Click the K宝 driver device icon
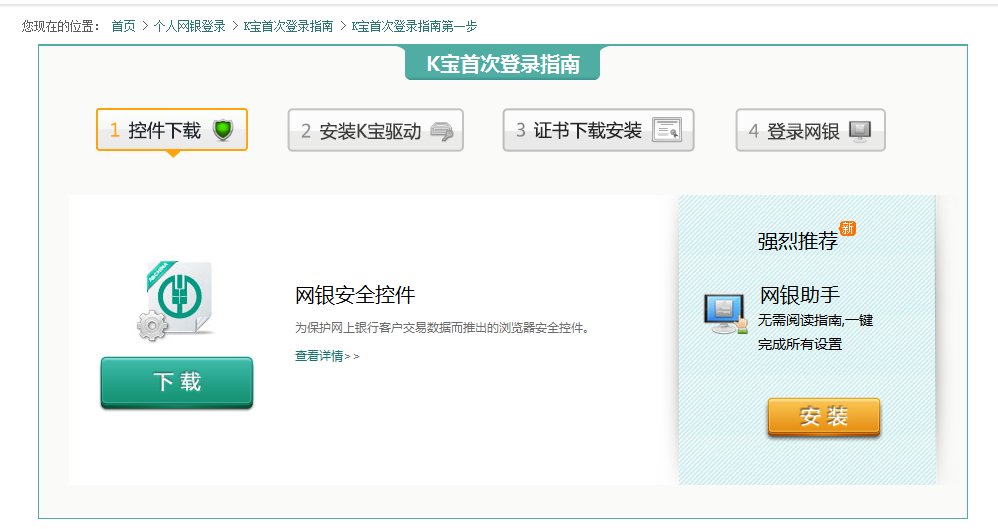998x529 pixels. coord(442,131)
